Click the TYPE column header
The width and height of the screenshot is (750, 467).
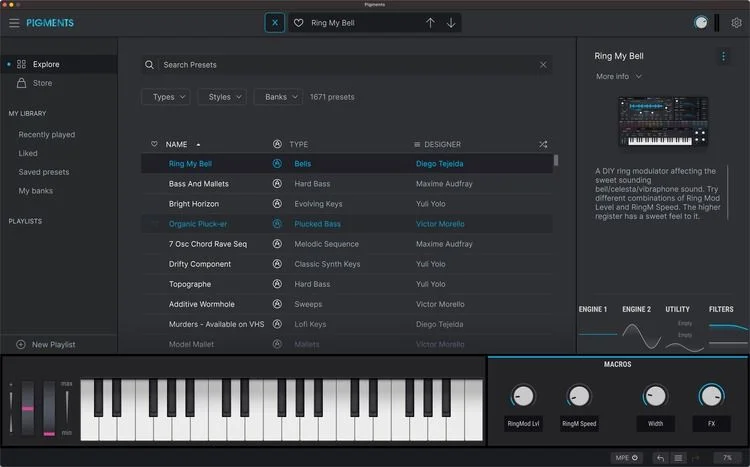click(x=298, y=144)
